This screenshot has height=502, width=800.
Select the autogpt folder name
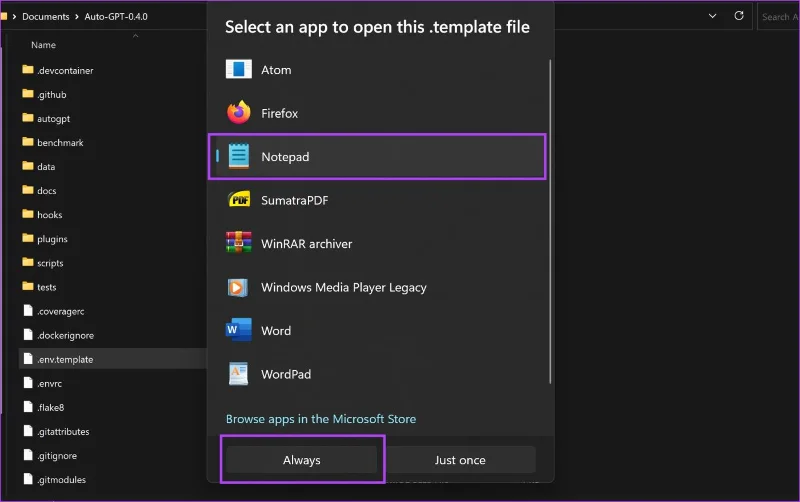click(54, 119)
